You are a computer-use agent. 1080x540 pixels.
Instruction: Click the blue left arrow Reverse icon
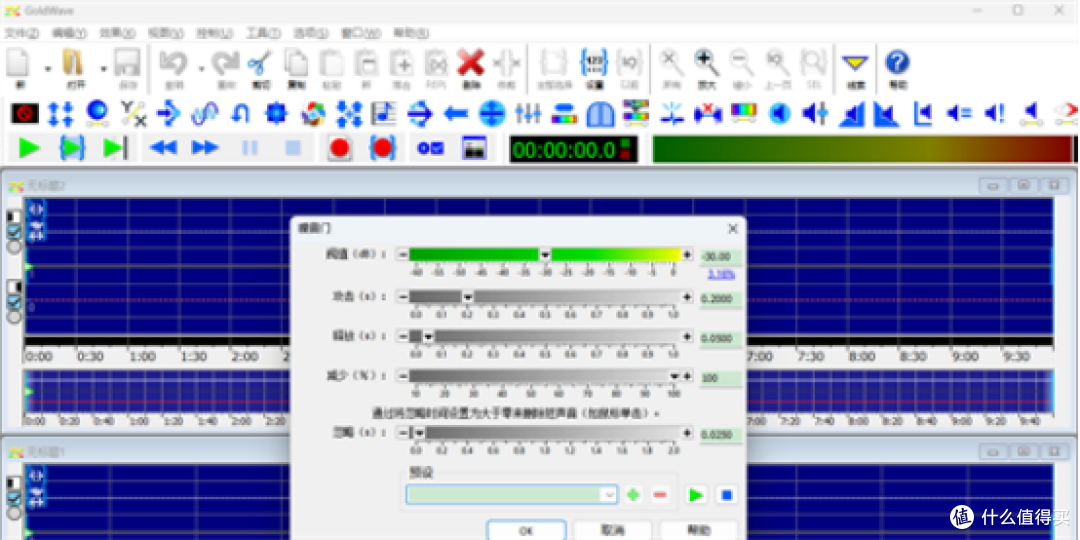(x=456, y=113)
